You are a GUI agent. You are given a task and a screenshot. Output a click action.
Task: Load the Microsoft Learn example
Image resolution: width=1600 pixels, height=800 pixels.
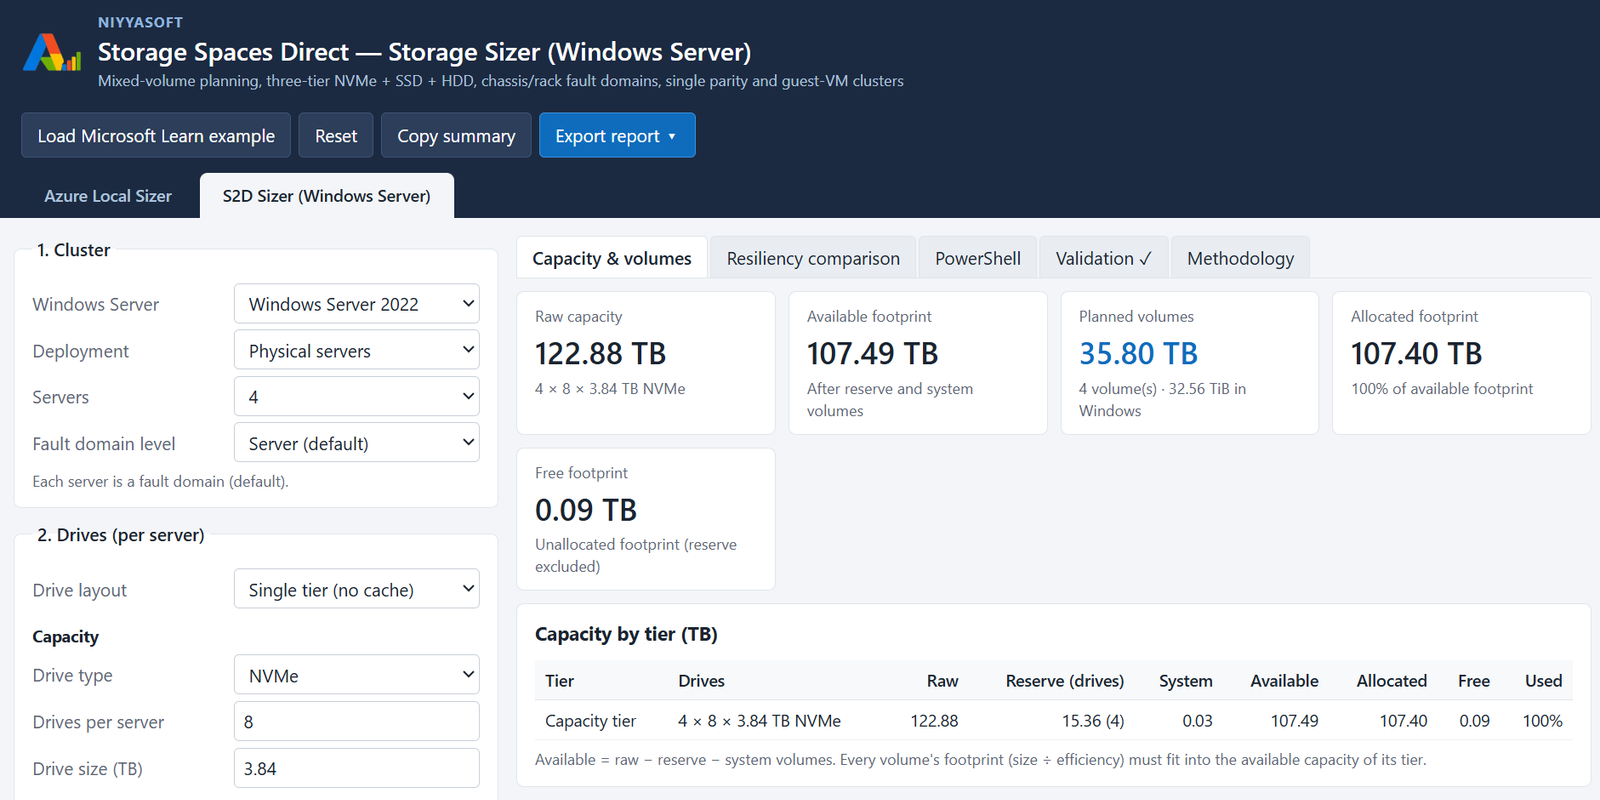[156, 135]
